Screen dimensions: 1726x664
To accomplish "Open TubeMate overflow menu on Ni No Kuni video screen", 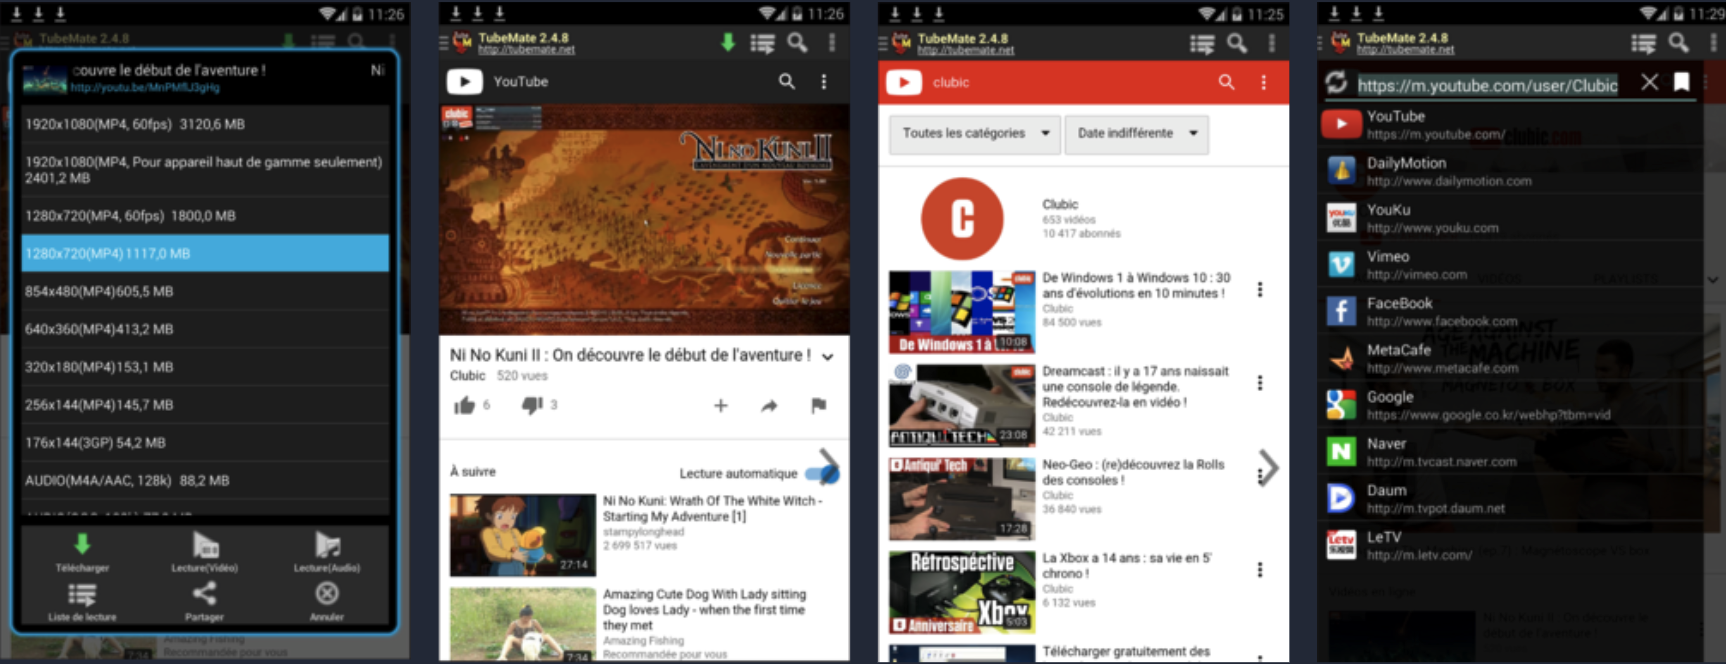I will coord(832,43).
